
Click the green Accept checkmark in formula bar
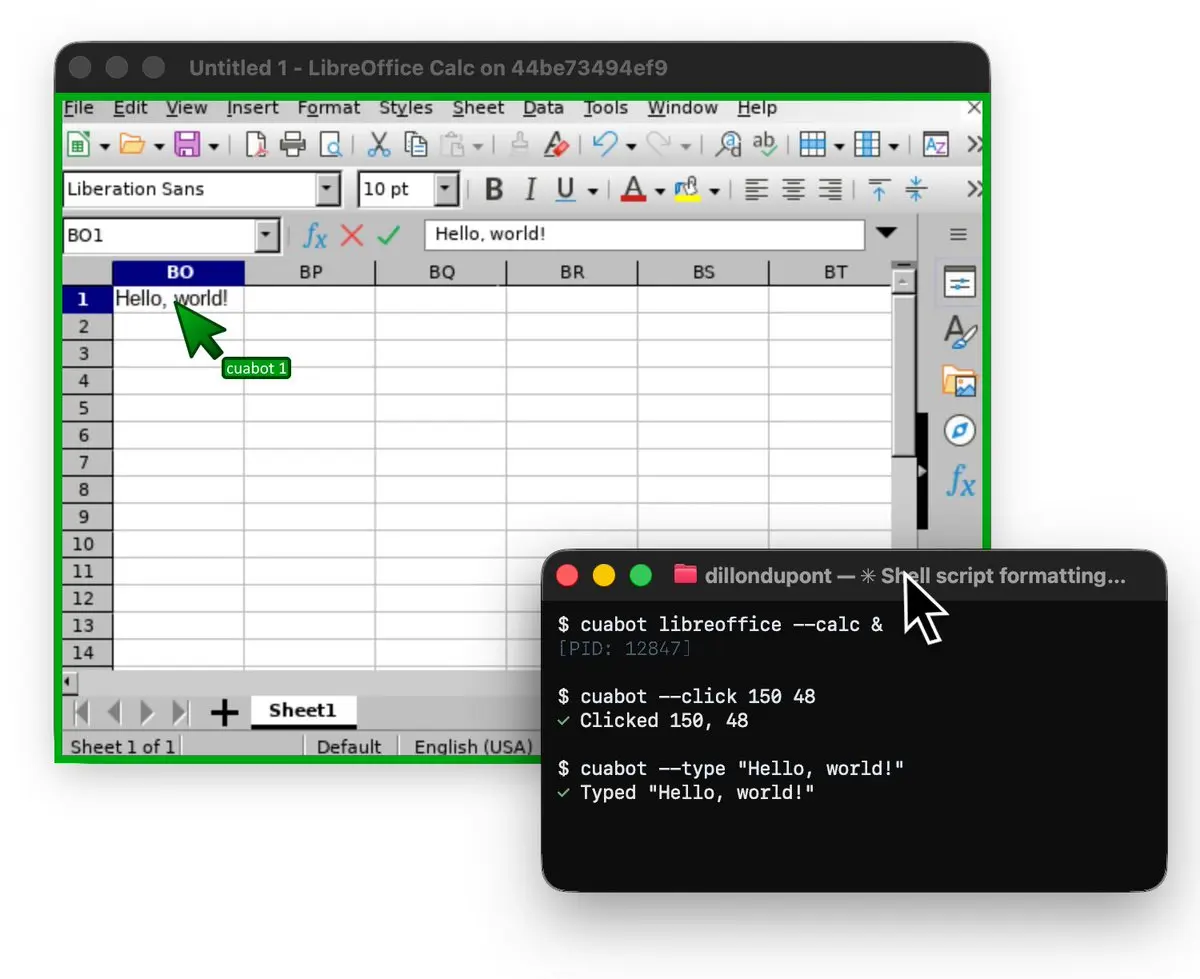[x=388, y=236]
